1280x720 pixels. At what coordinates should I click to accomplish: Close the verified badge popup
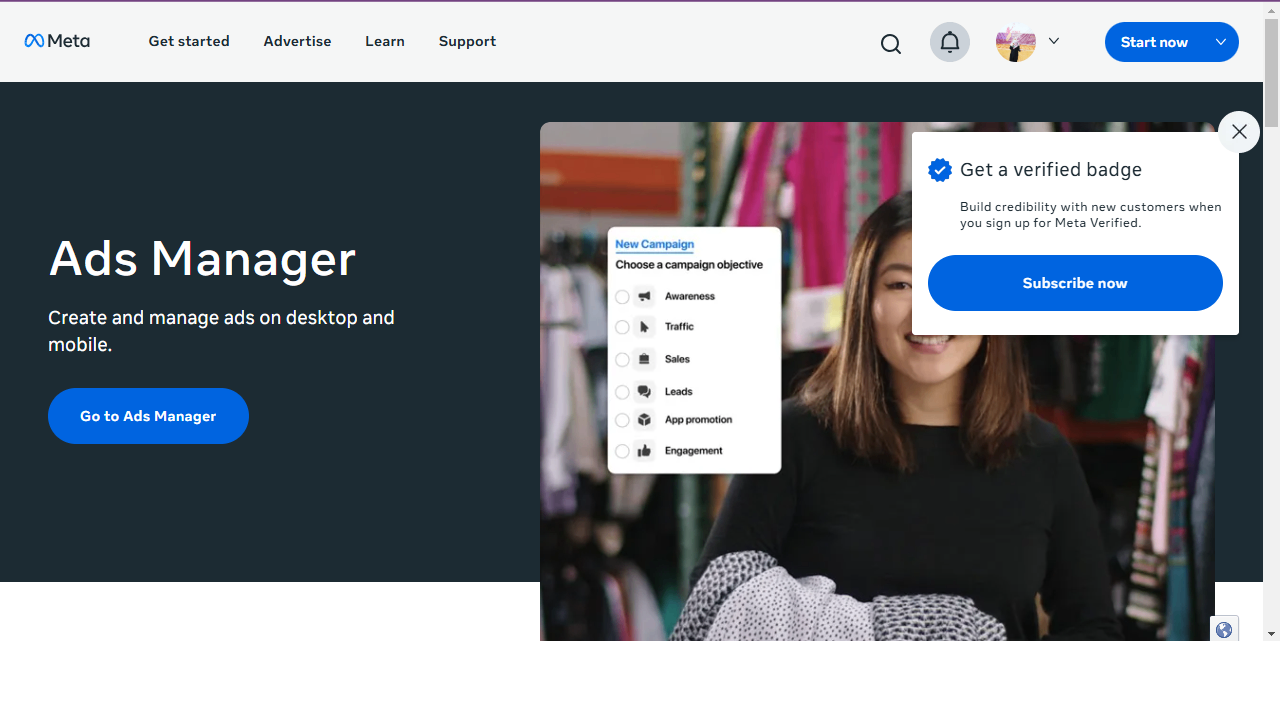point(1239,132)
